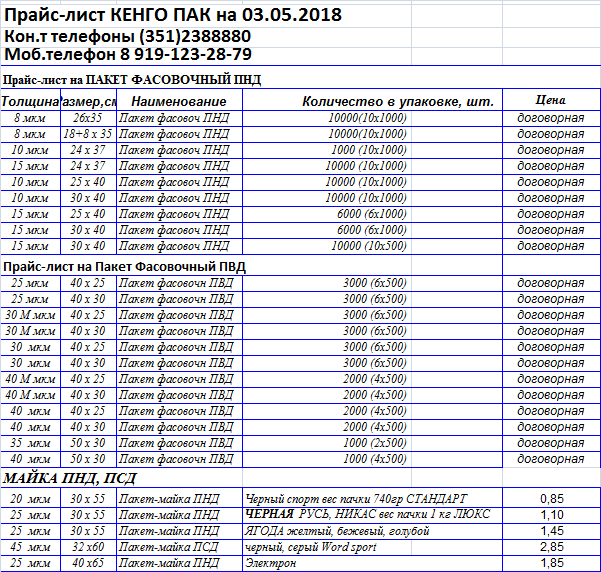Click the price cell '1,85'
Image resolution: width=601 pixels, height=572 pixels.
point(552,563)
